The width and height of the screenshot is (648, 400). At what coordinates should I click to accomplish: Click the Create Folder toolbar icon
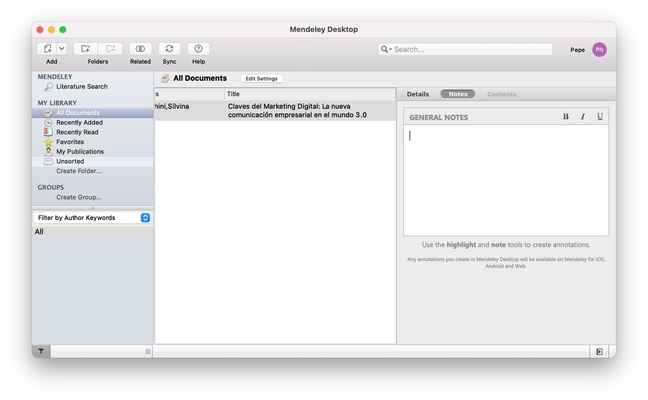86,49
